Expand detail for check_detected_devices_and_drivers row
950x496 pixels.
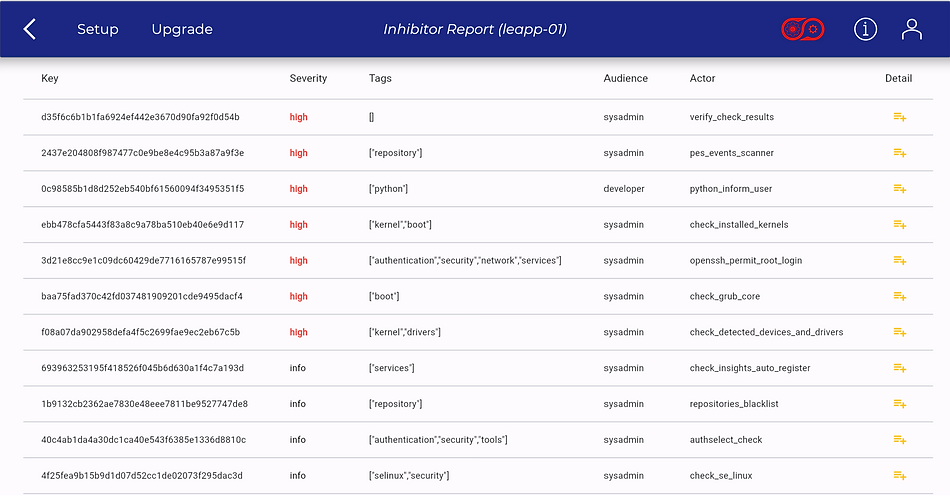tap(899, 332)
